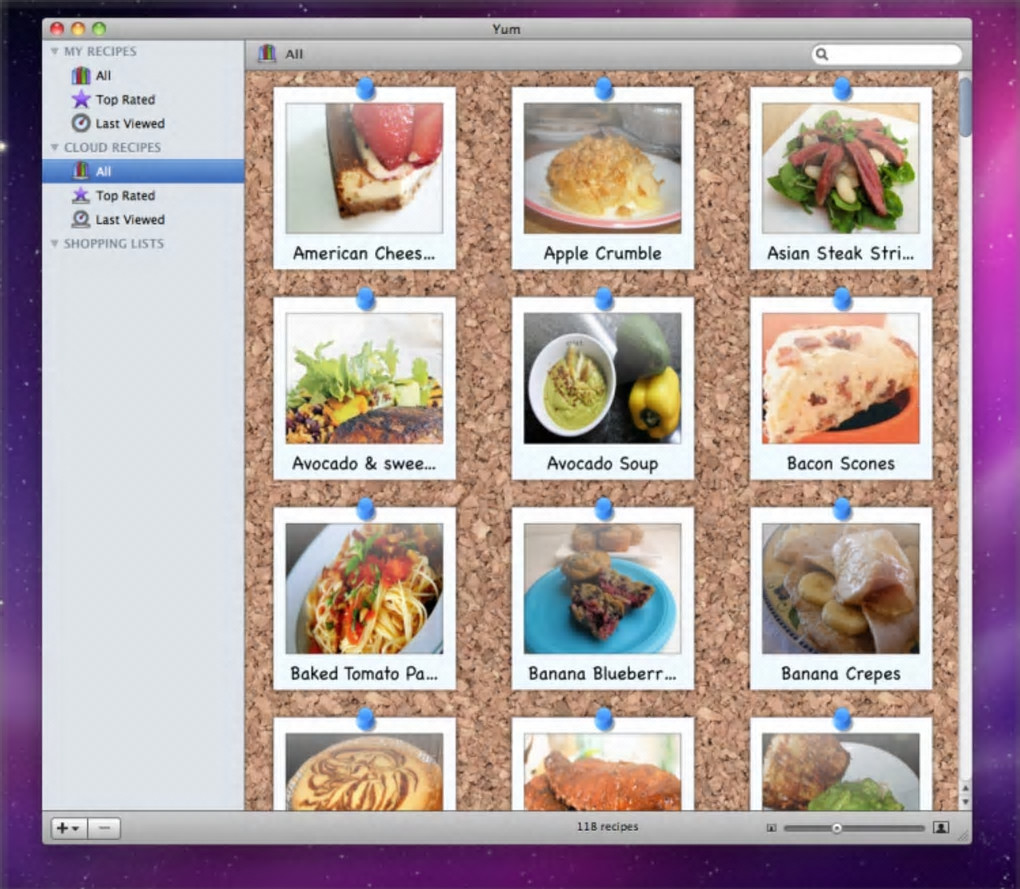Open the plus add recipe dropdown
Image resolution: width=1020 pixels, height=889 pixels.
(69, 828)
